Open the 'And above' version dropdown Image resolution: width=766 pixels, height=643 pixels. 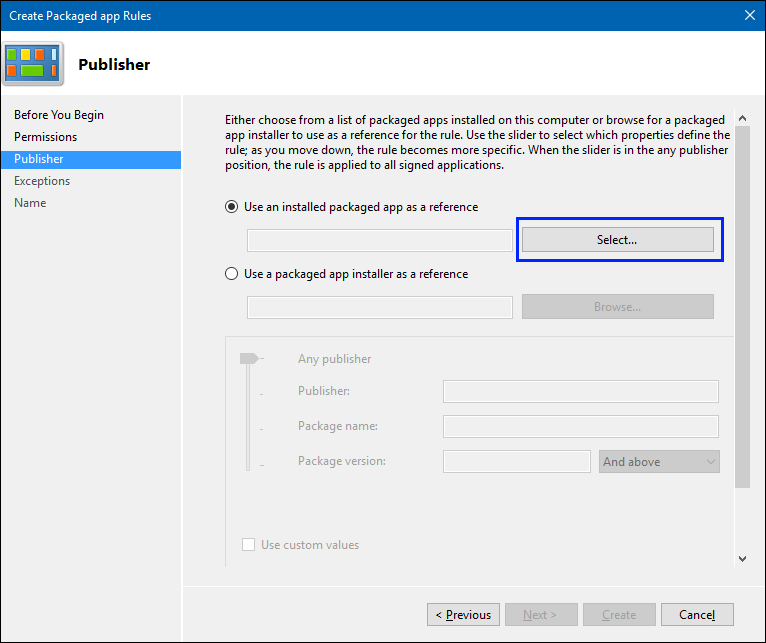[x=660, y=462]
